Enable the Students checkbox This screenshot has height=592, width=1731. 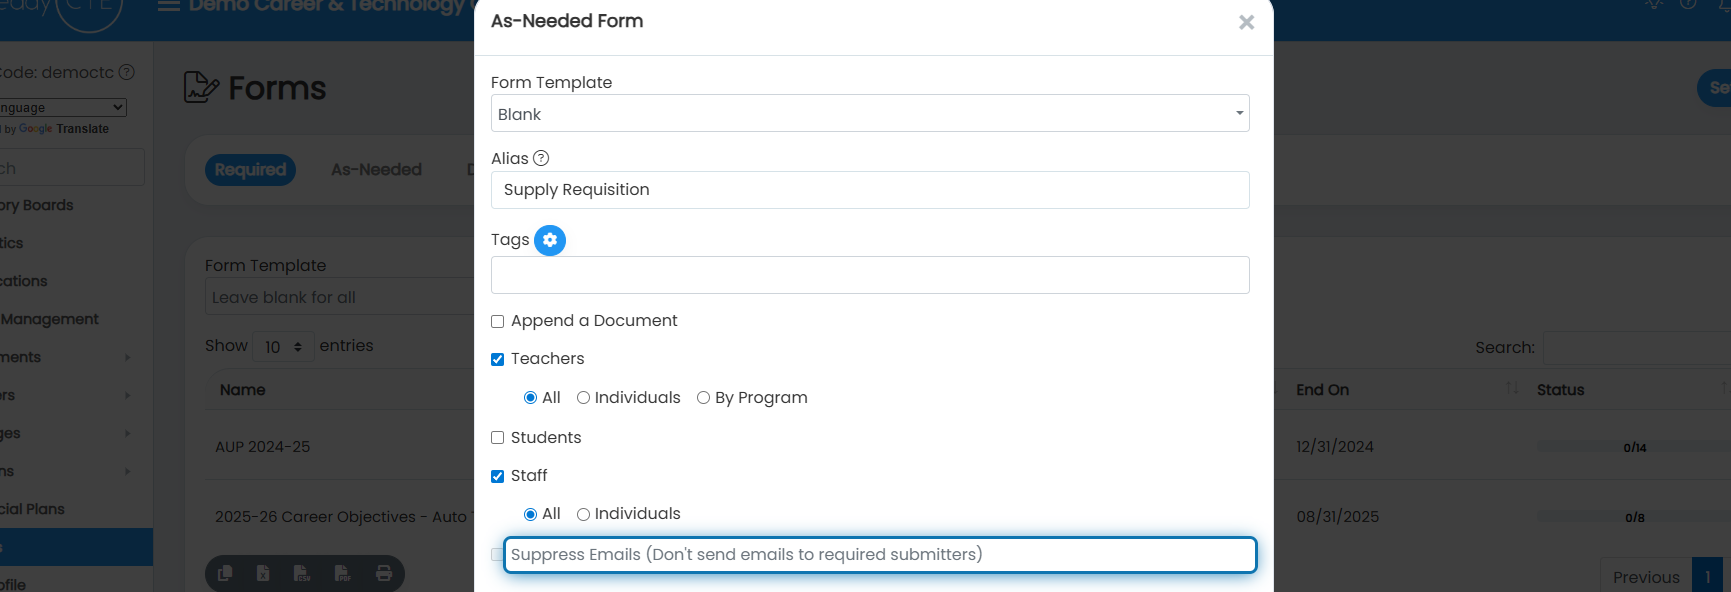pyautogui.click(x=497, y=438)
